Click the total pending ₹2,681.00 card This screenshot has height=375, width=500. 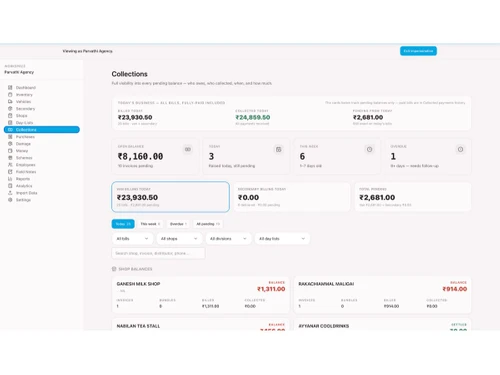(413, 197)
